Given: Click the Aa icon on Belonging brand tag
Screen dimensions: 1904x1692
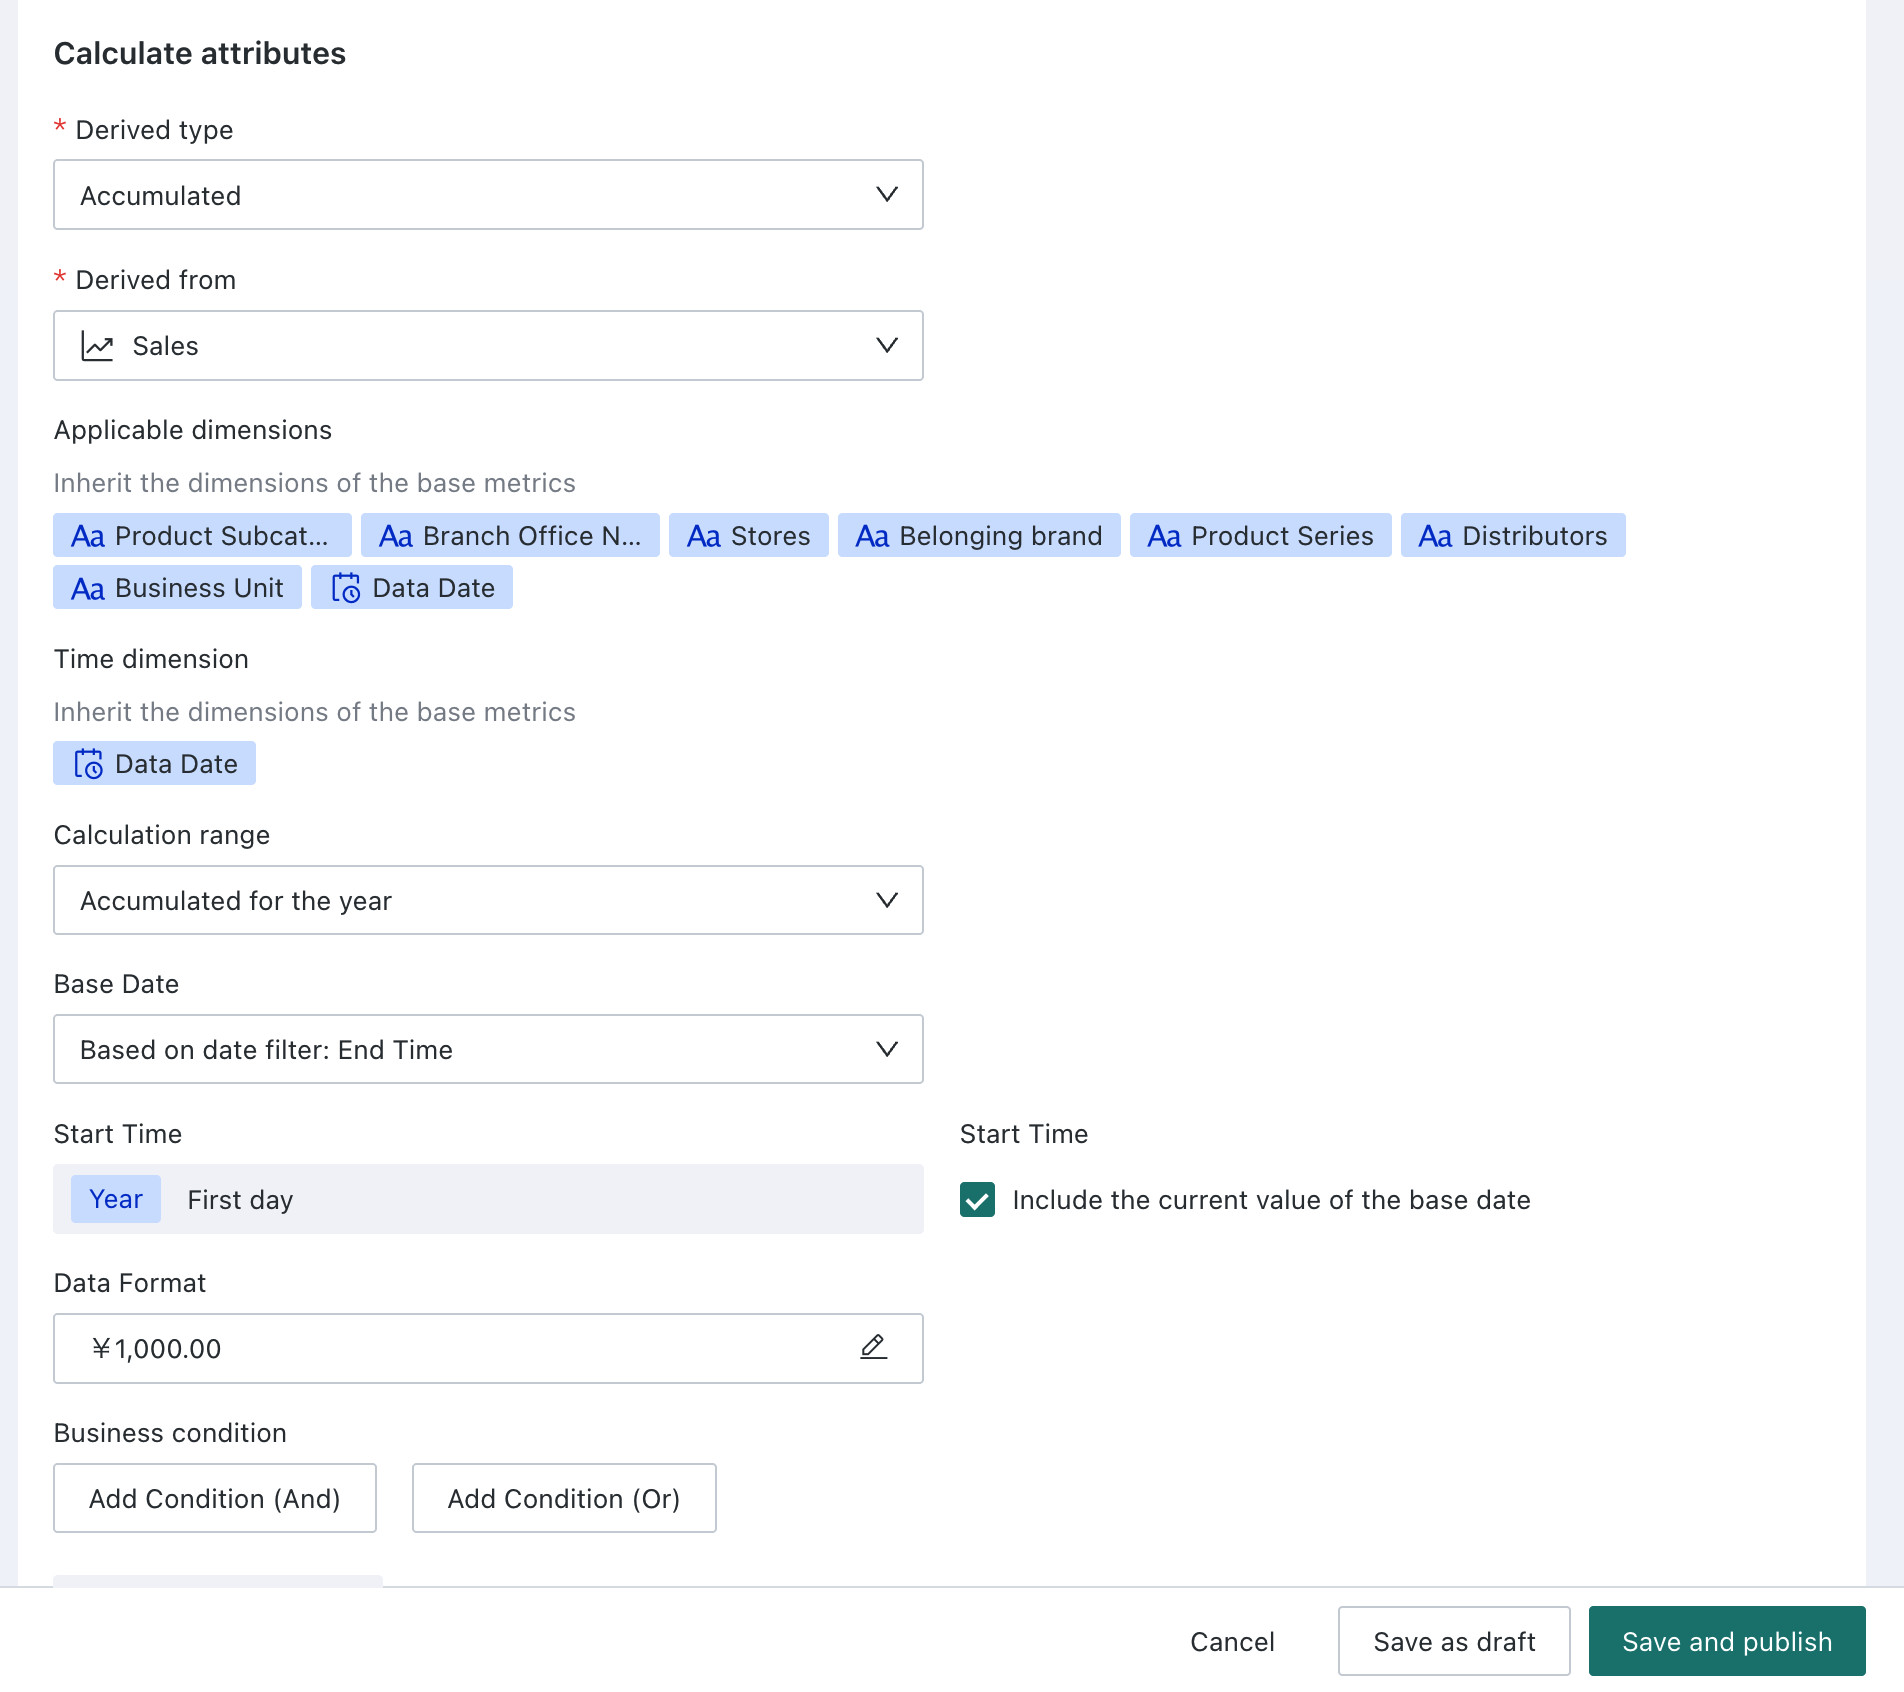Looking at the screenshot, I should (873, 536).
